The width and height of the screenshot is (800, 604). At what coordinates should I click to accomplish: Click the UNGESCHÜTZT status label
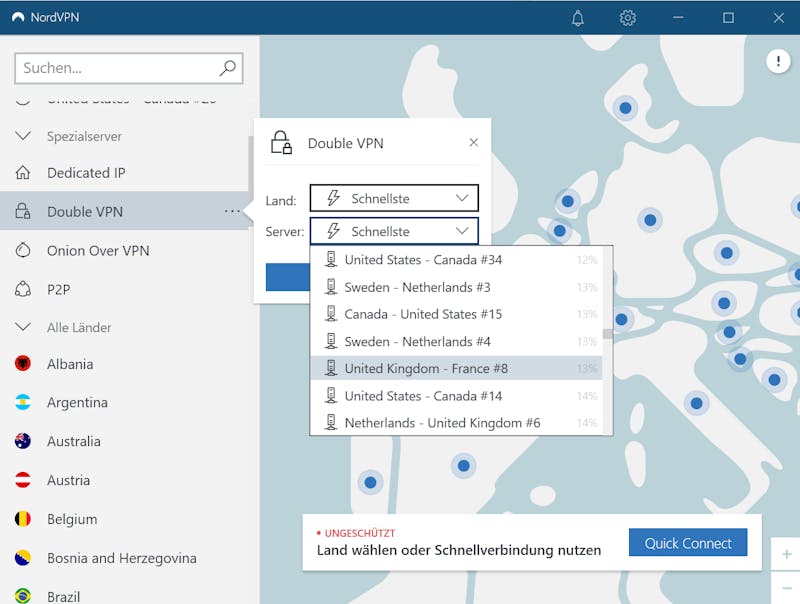(x=360, y=533)
